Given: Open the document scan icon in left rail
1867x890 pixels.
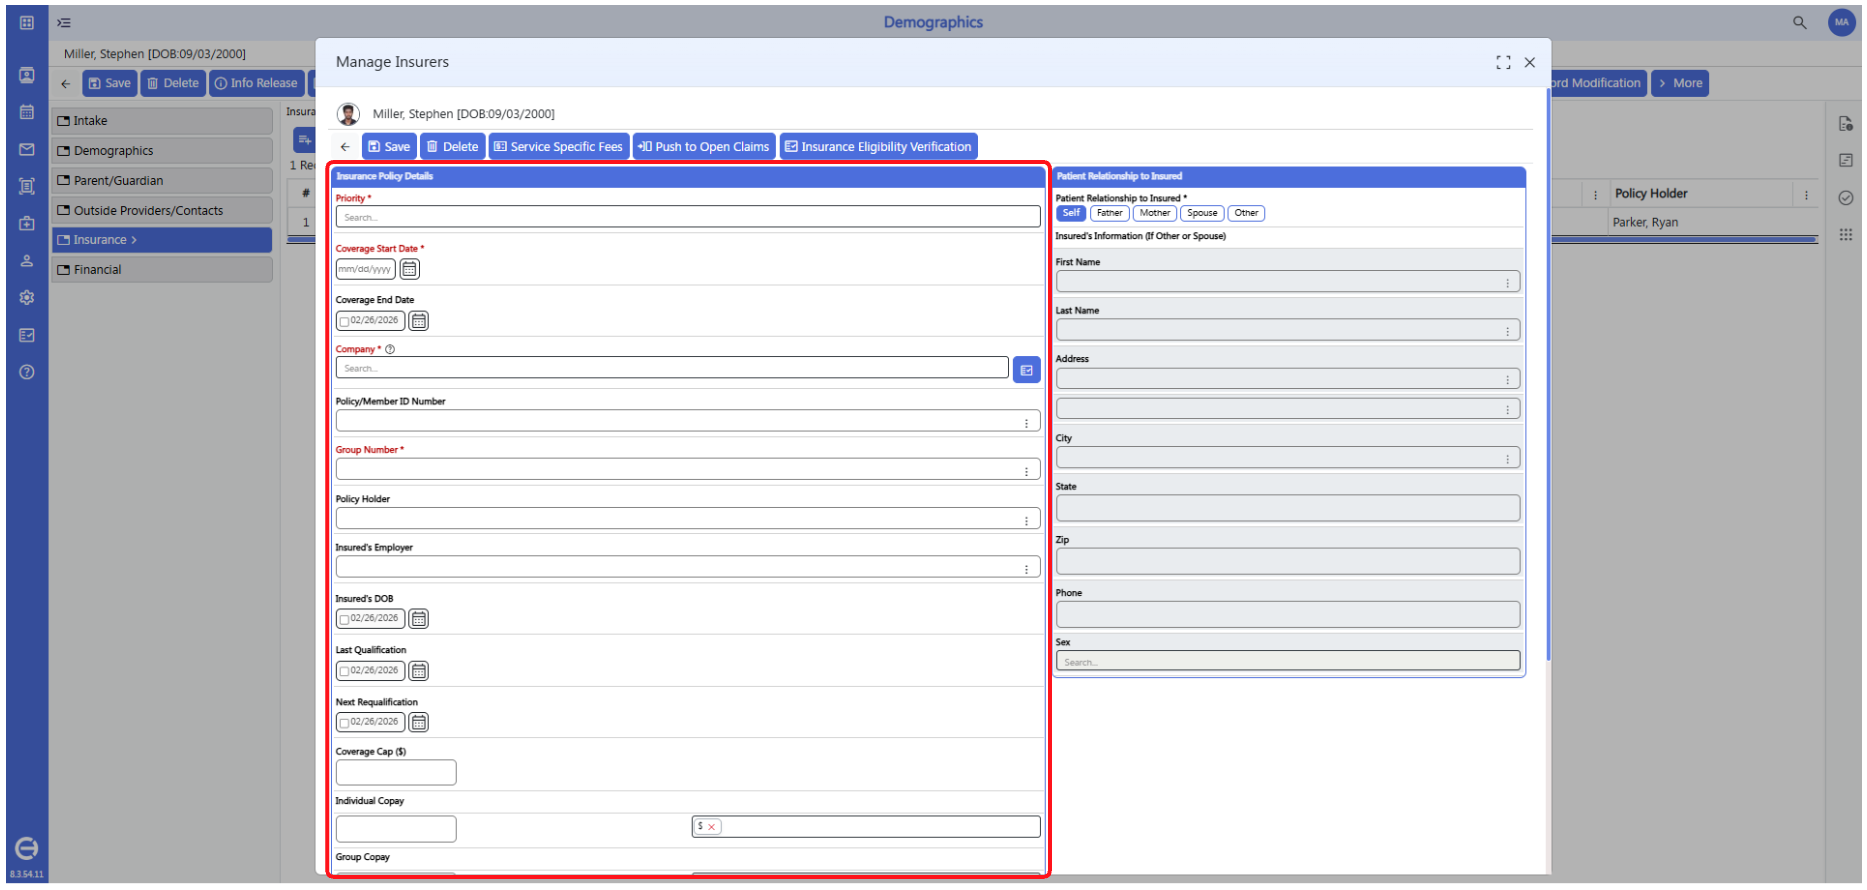Looking at the screenshot, I should coord(27,186).
